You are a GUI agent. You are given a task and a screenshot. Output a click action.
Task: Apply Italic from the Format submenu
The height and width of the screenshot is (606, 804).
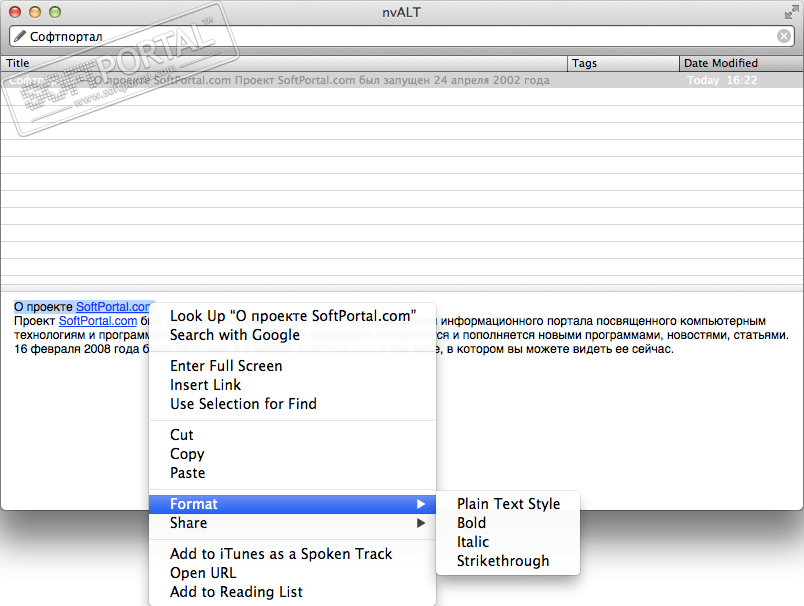pos(508,542)
